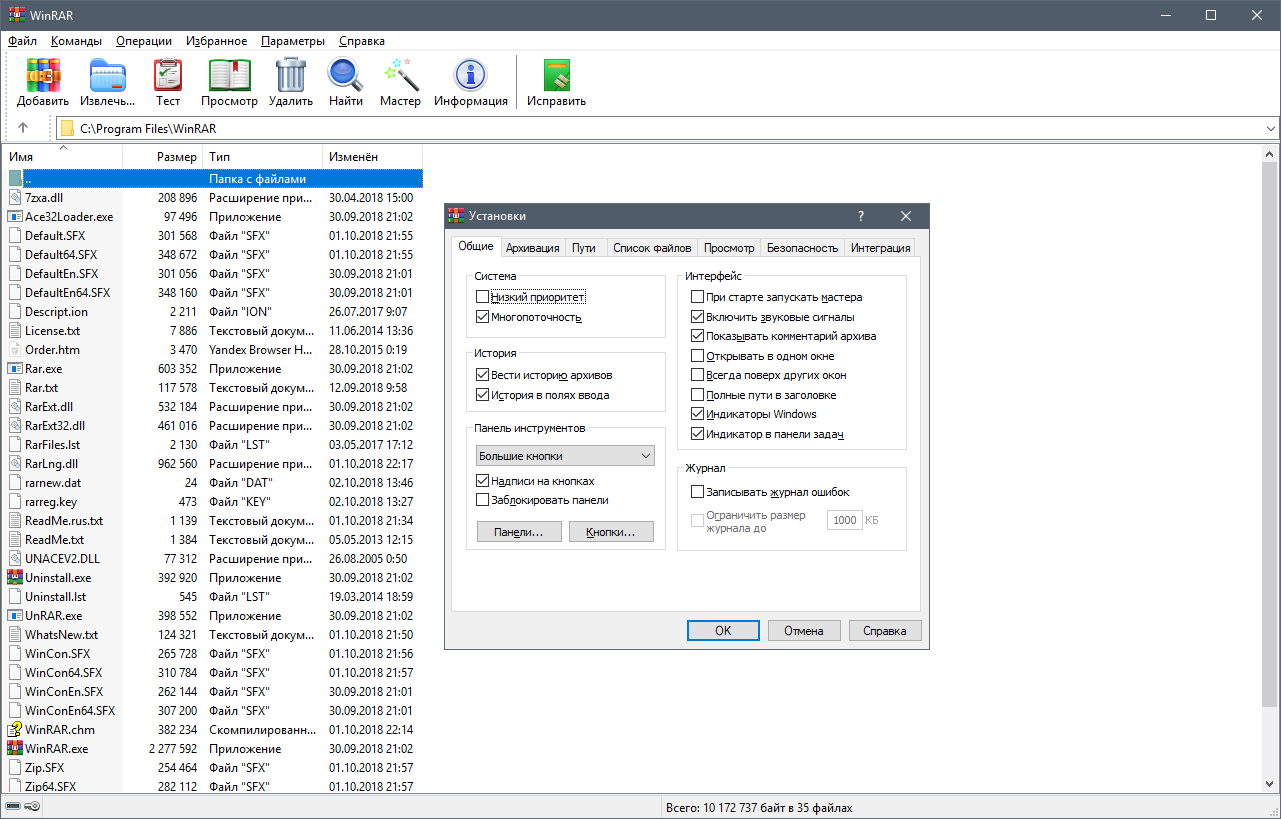1281x819 pixels.
Task: Click the Панели... button
Action: pos(519,532)
